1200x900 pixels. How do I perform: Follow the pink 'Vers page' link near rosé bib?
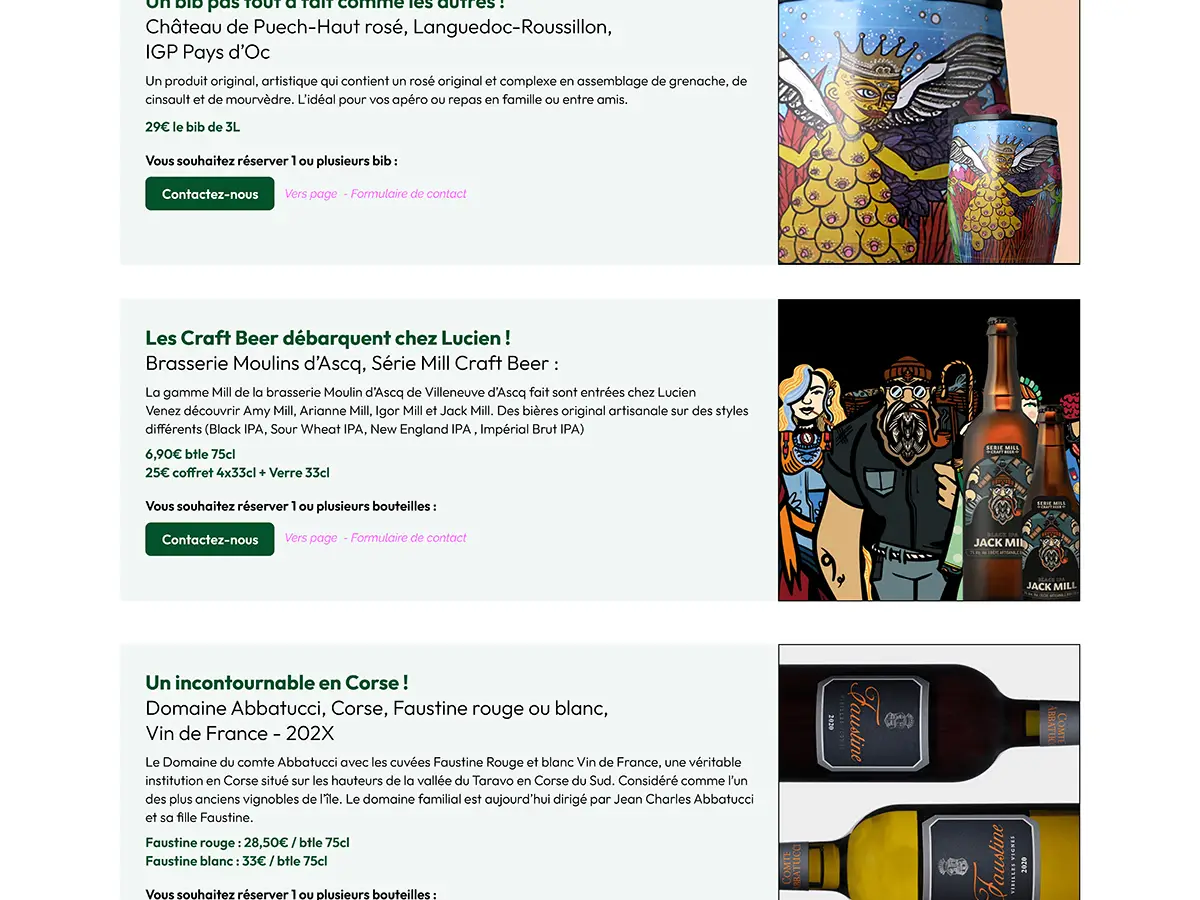pos(311,194)
